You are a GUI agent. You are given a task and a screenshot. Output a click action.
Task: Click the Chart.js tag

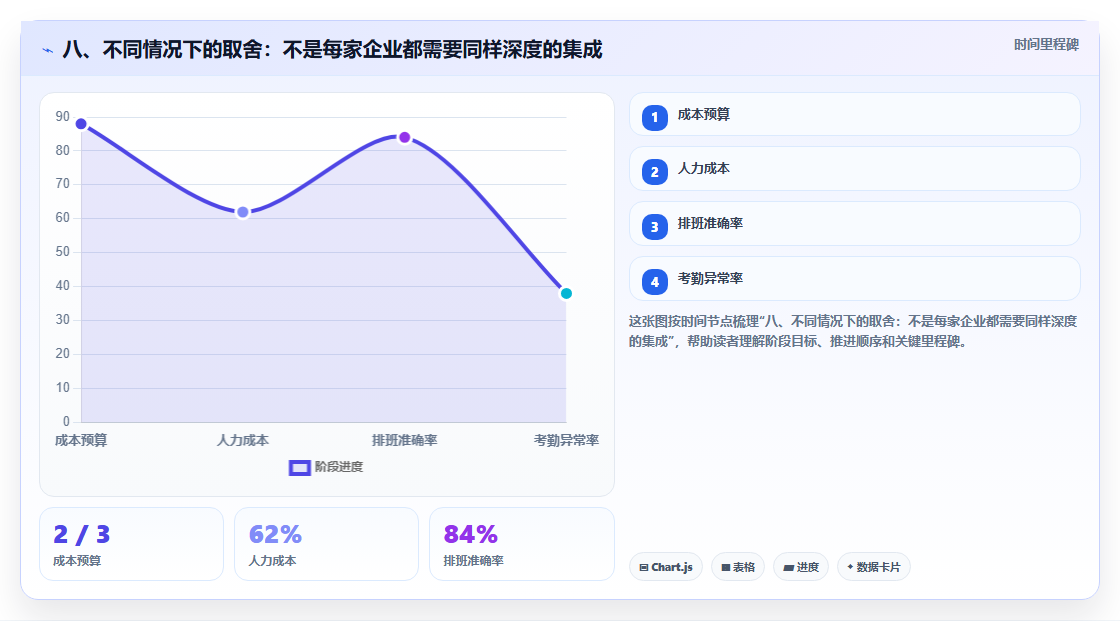pos(666,567)
